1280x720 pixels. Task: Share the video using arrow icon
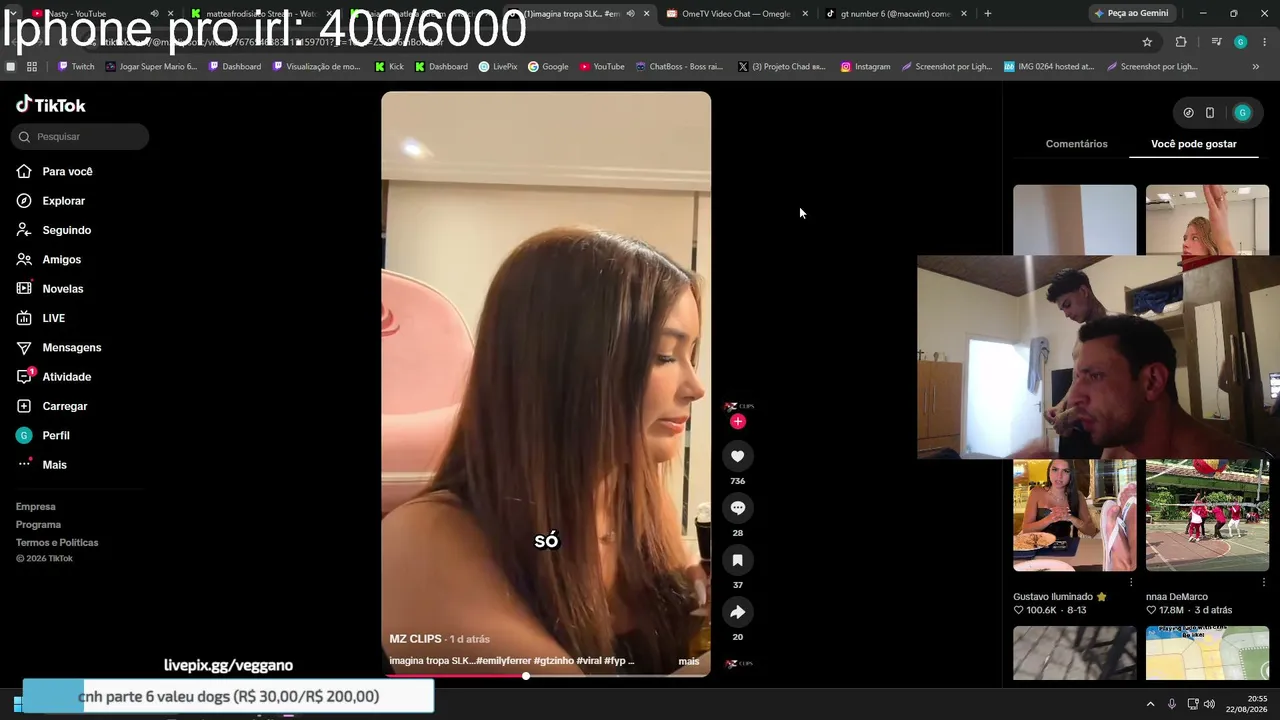pyautogui.click(x=737, y=612)
